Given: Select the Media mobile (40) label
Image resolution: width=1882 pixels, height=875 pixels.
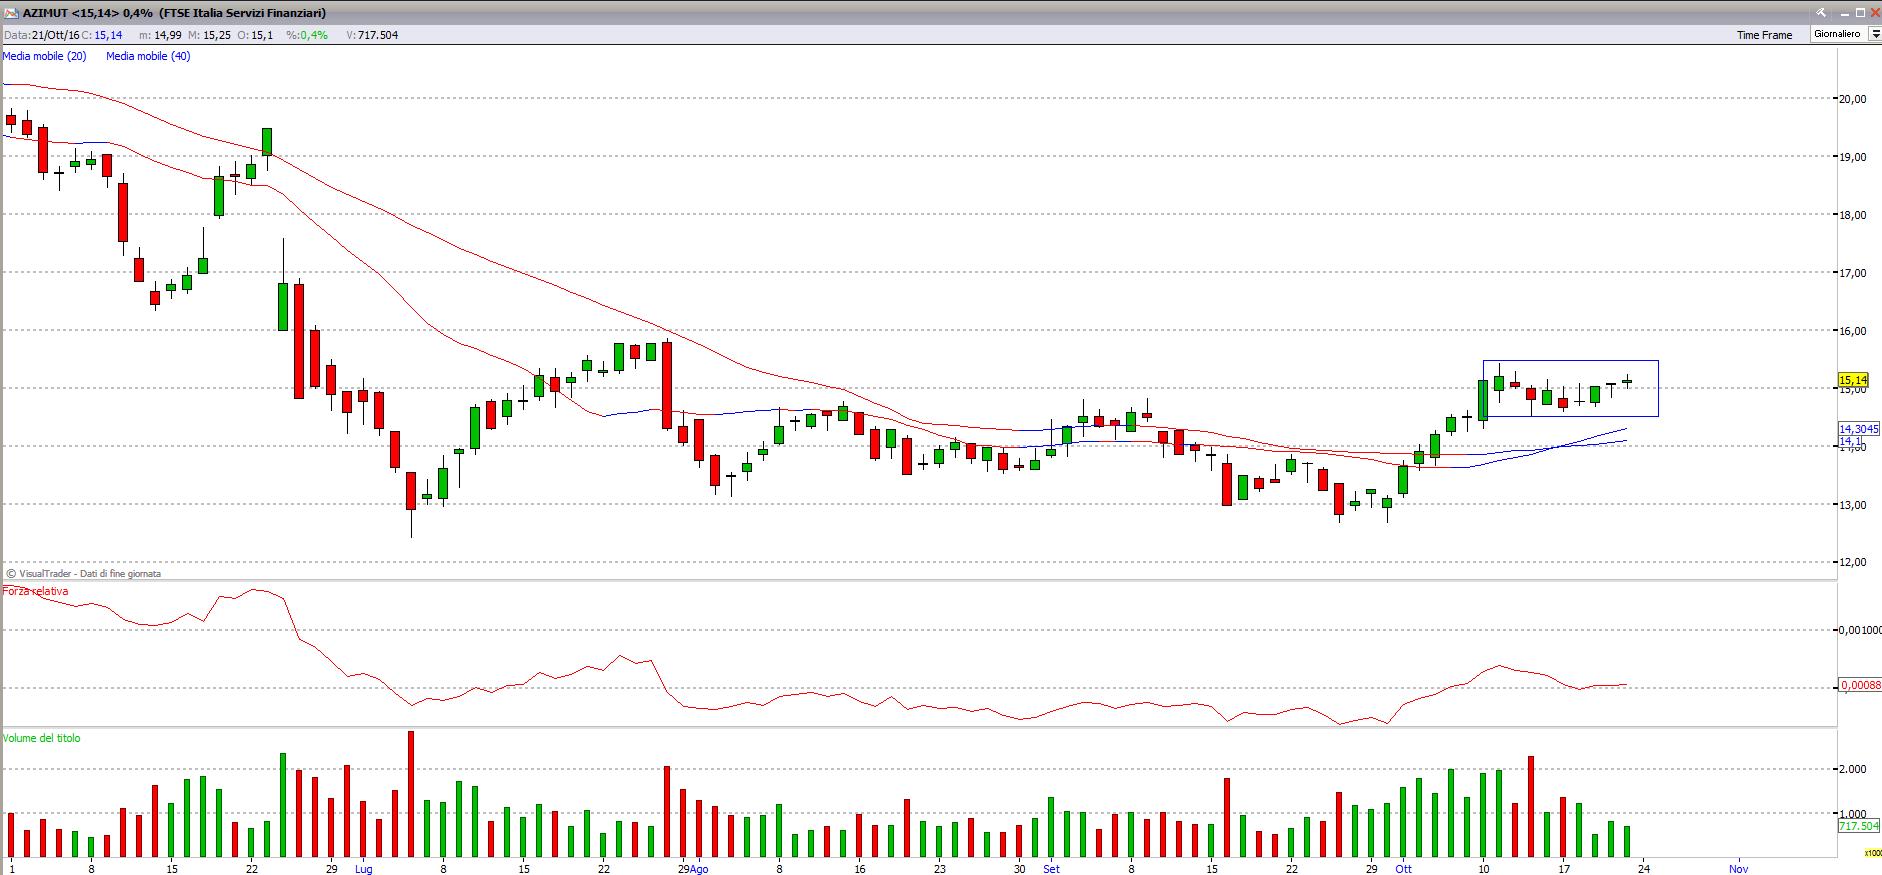Looking at the screenshot, I should coord(148,56).
